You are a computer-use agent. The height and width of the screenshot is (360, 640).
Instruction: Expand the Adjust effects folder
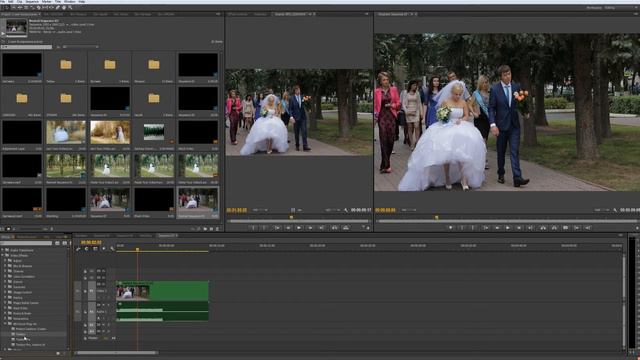point(5,260)
